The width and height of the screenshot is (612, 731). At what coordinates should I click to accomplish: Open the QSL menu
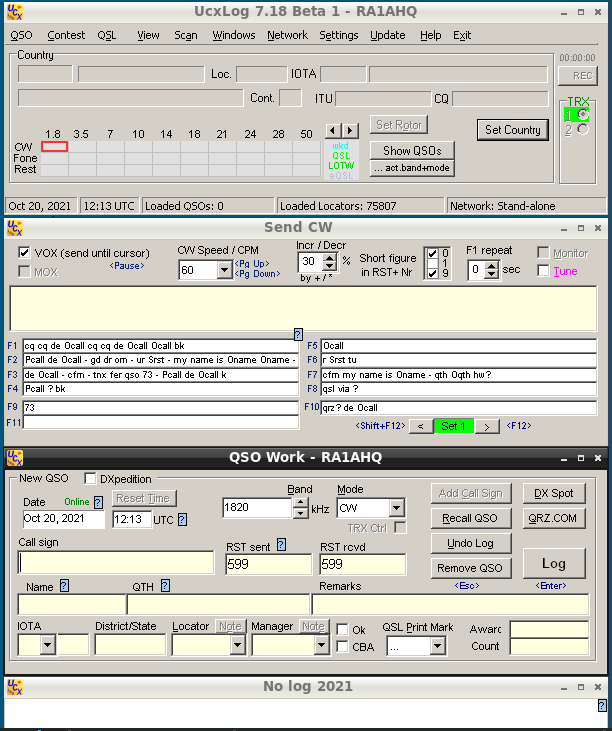point(107,35)
